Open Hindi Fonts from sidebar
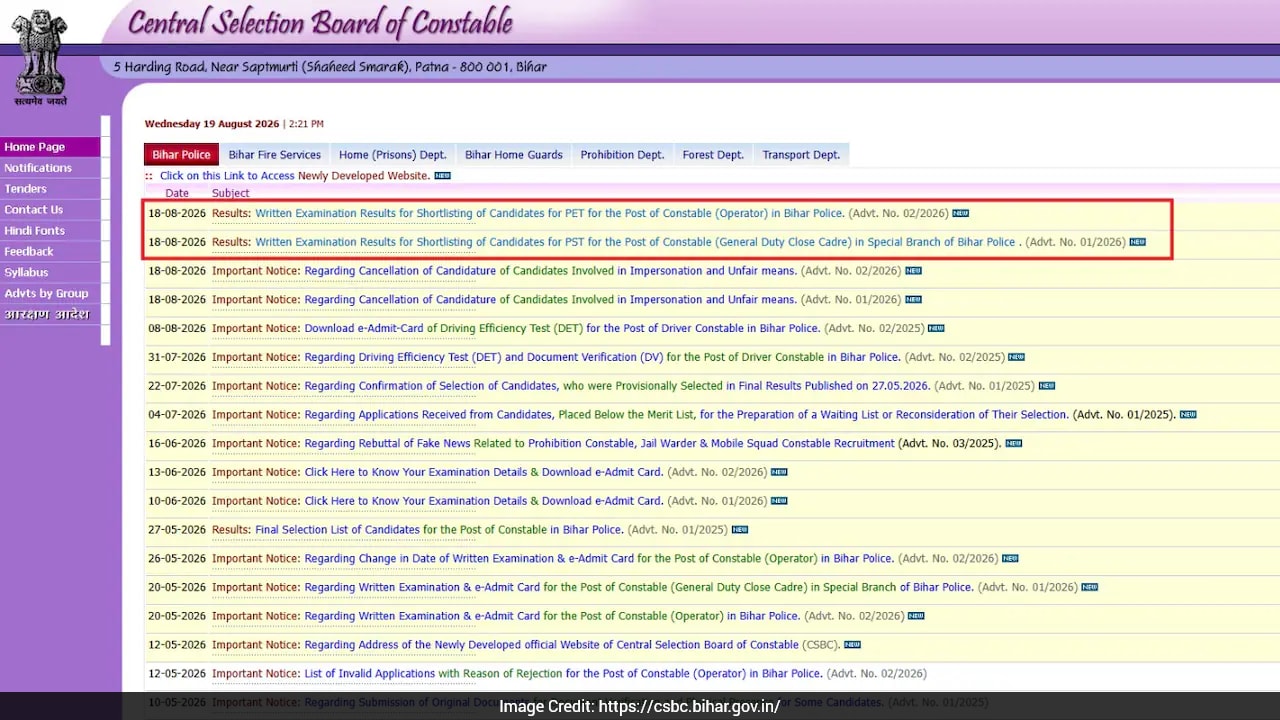This screenshot has width=1280, height=720. click(x=50, y=231)
